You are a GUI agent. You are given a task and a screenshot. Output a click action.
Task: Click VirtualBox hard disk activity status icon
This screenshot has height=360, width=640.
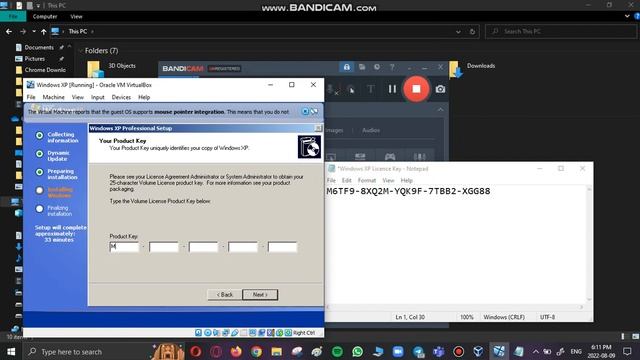tap(198, 333)
